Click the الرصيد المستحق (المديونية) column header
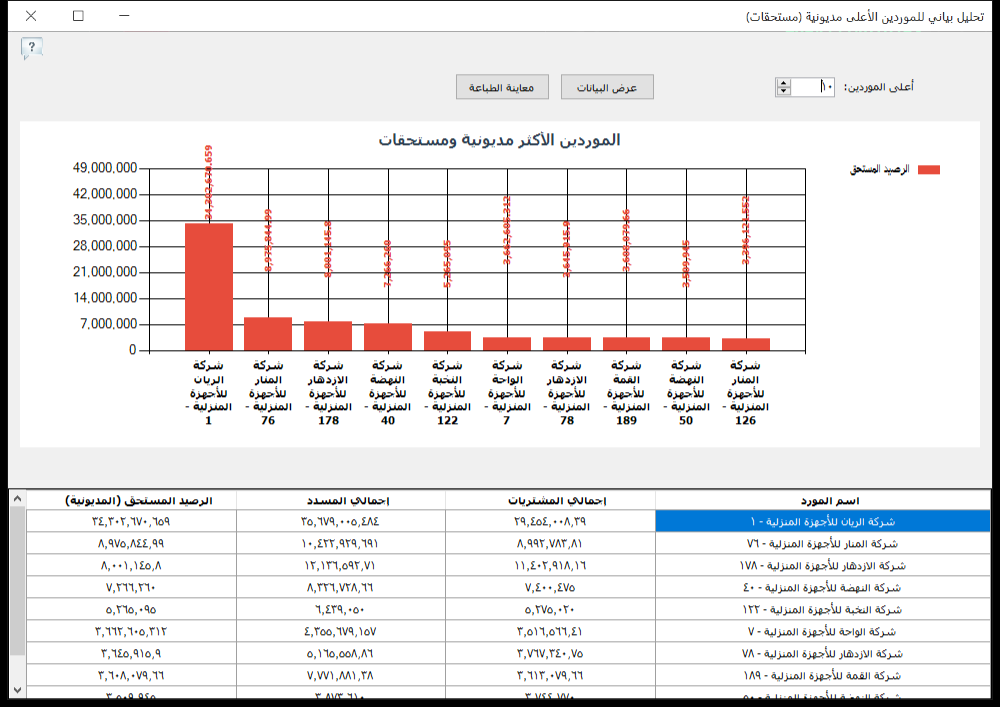The width and height of the screenshot is (1000, 707). tap(131, 500)
